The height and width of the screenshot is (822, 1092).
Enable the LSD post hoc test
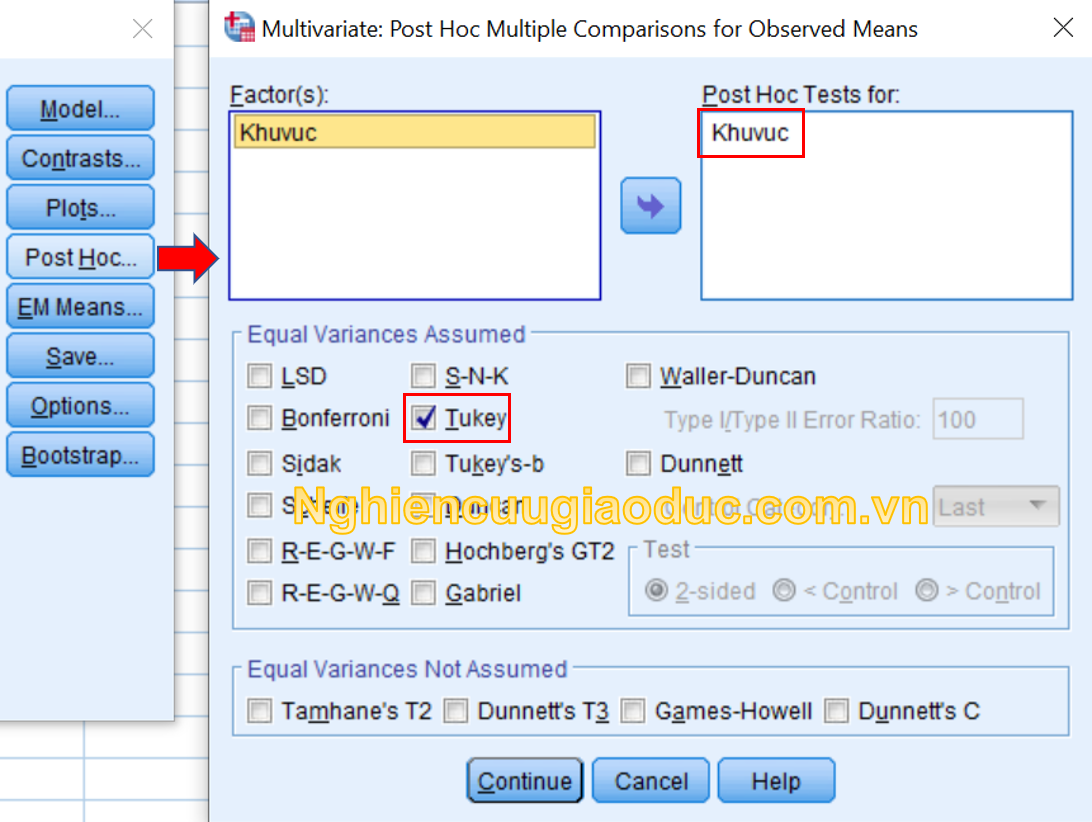(x=260, y=377)
